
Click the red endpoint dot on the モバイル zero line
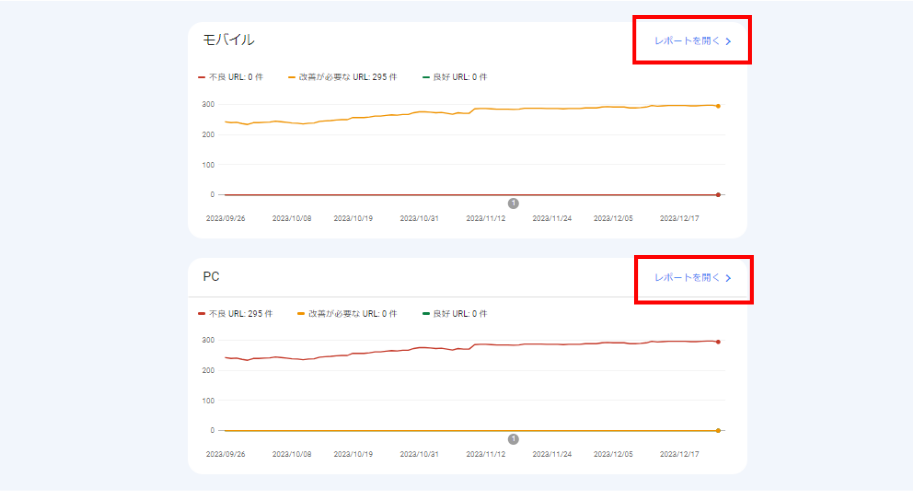click(x=718, y=194)
